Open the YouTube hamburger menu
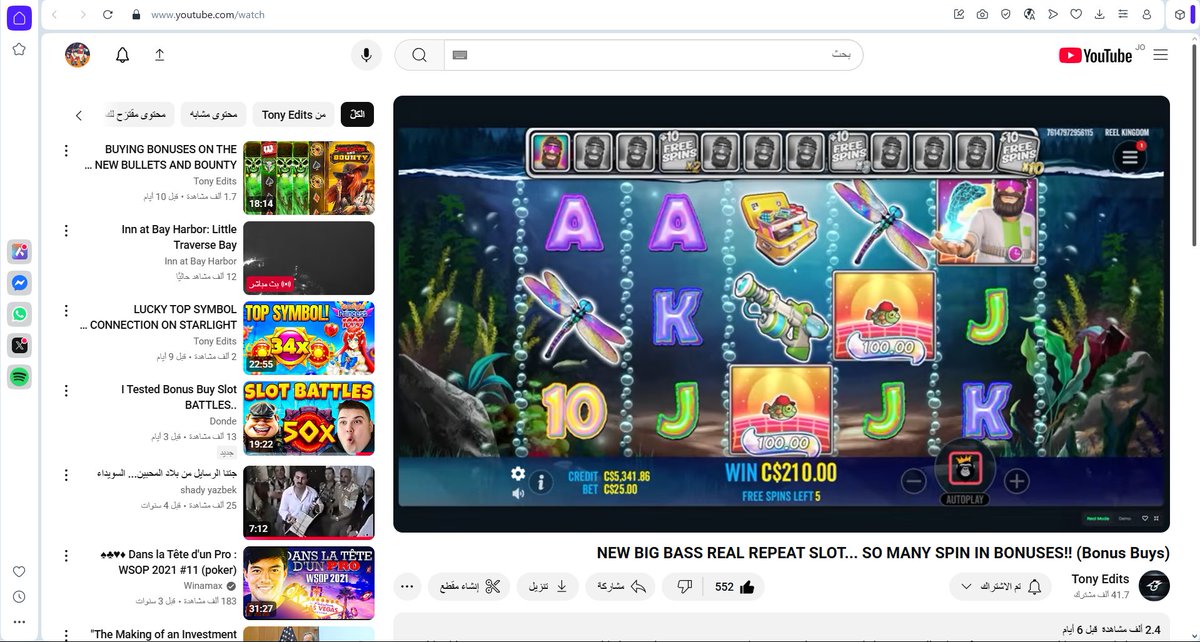The width and height of the screenshot is (1200, 642). click(x=1160, y=55)
